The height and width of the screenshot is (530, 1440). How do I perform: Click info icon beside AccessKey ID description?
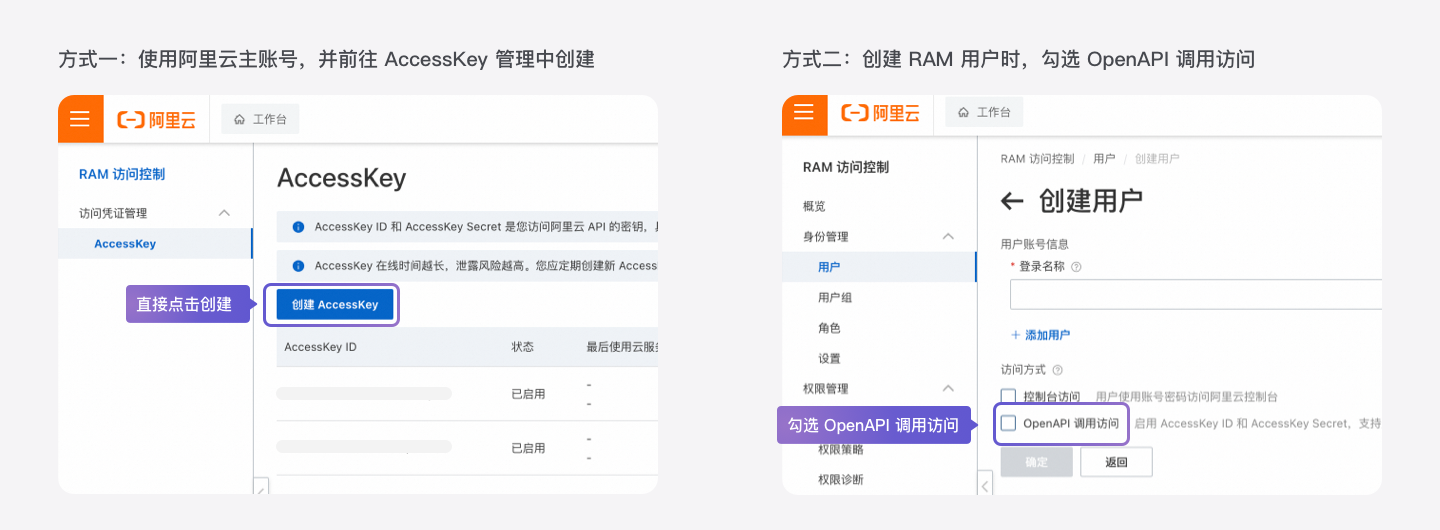tap(298, 228)
